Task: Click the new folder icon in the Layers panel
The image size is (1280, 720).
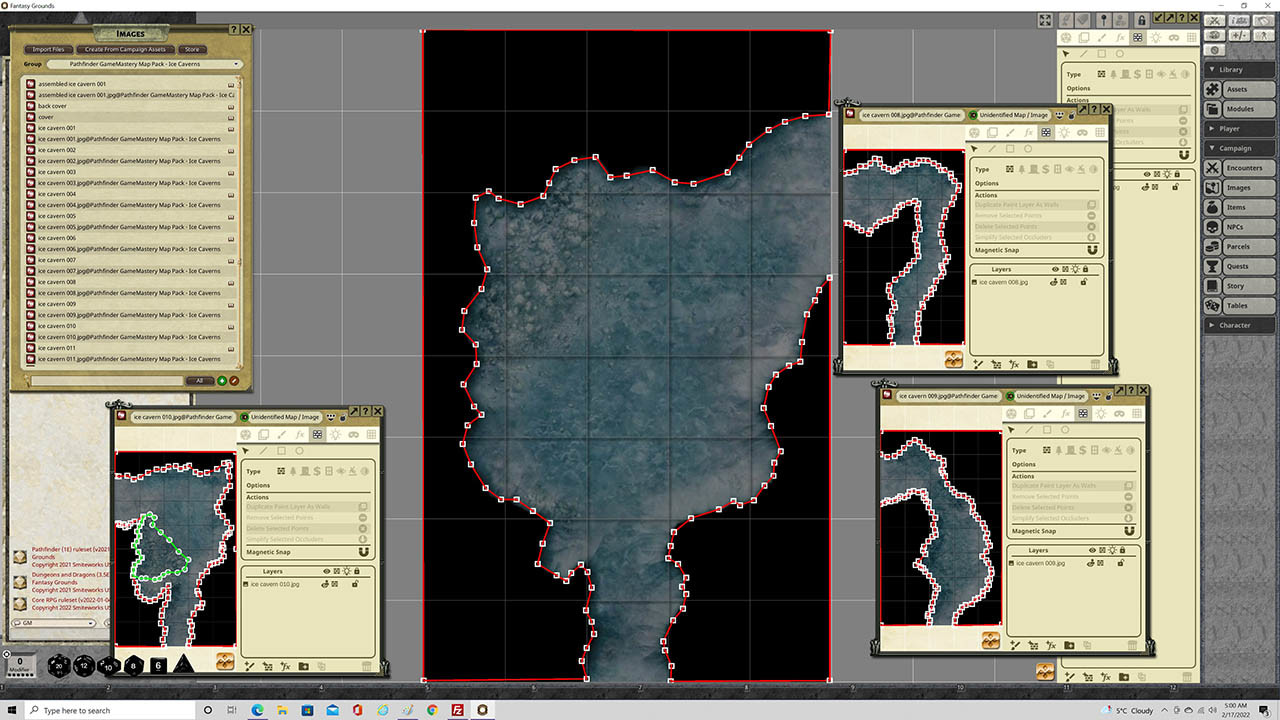Action: click(x=303, y=666)
